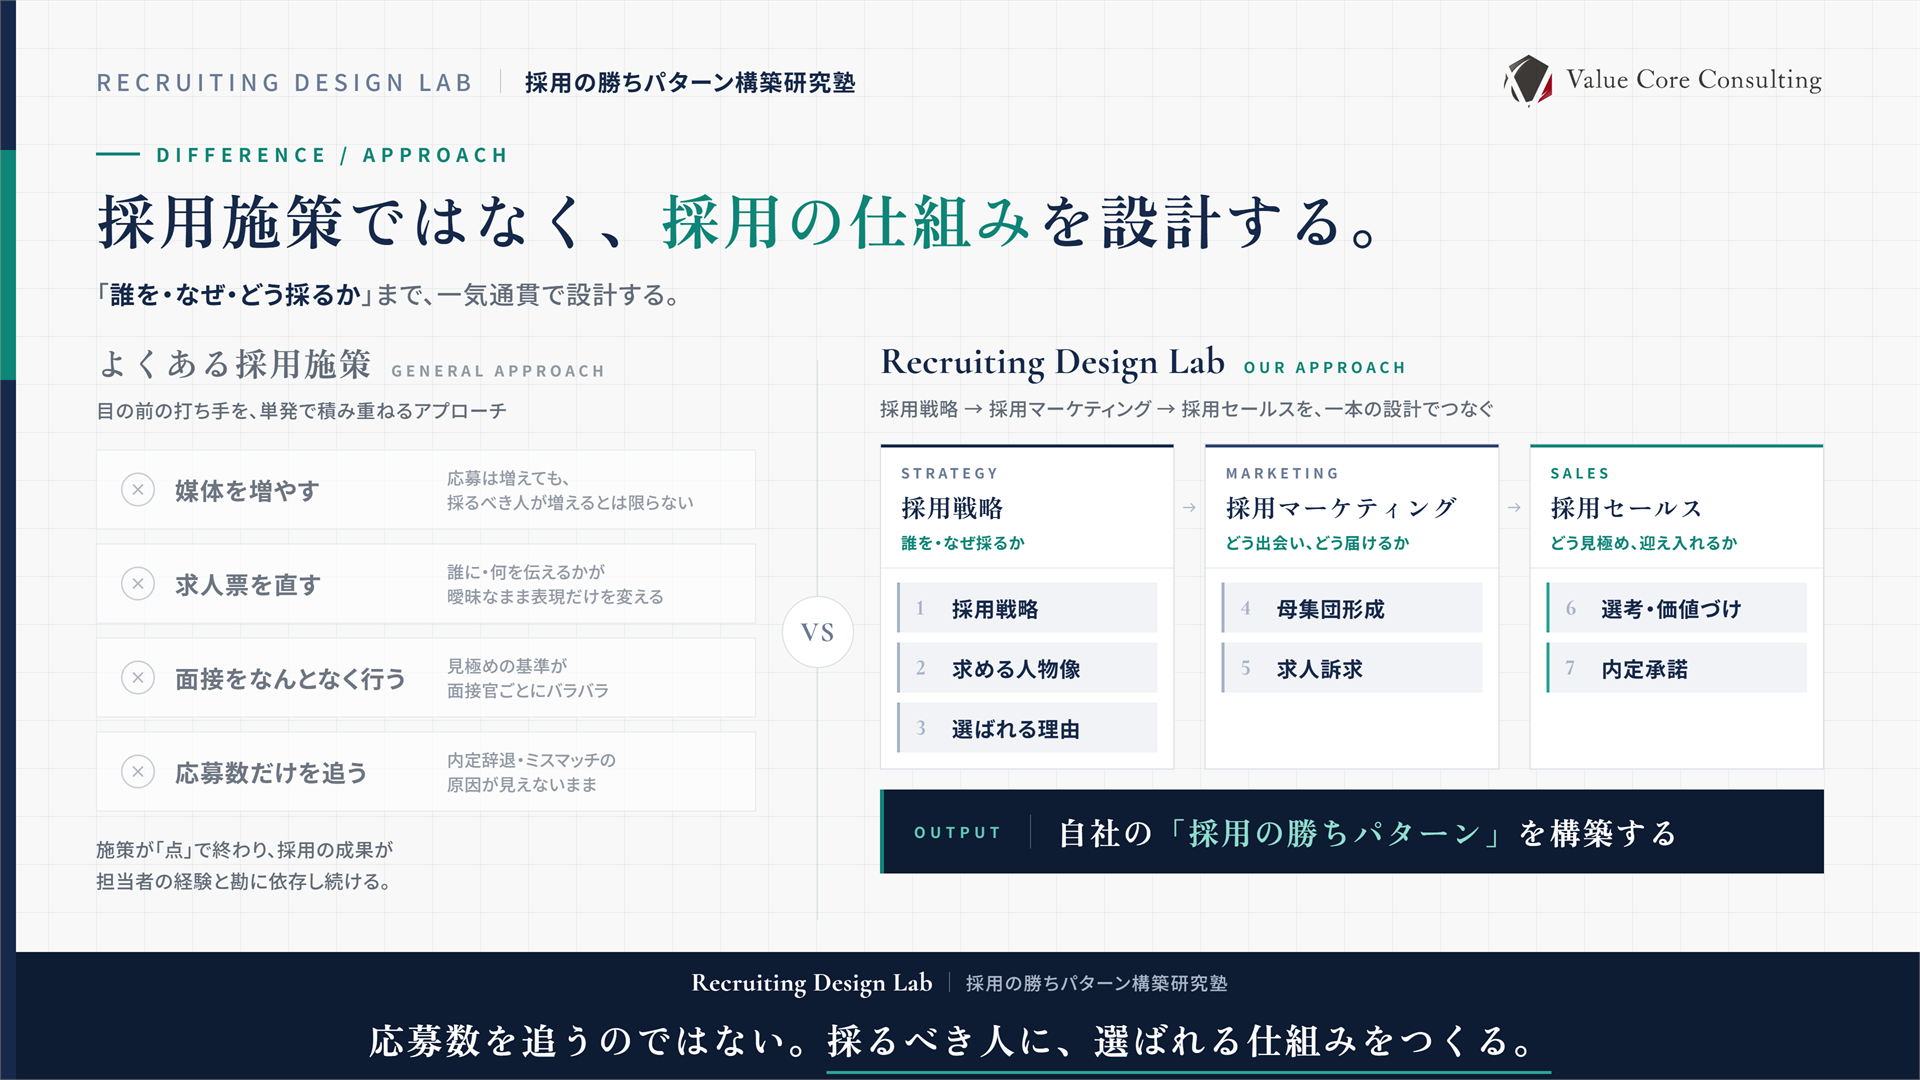Click 見極めの基準が面接官ごとにバラバラ description

click(527, 678)
